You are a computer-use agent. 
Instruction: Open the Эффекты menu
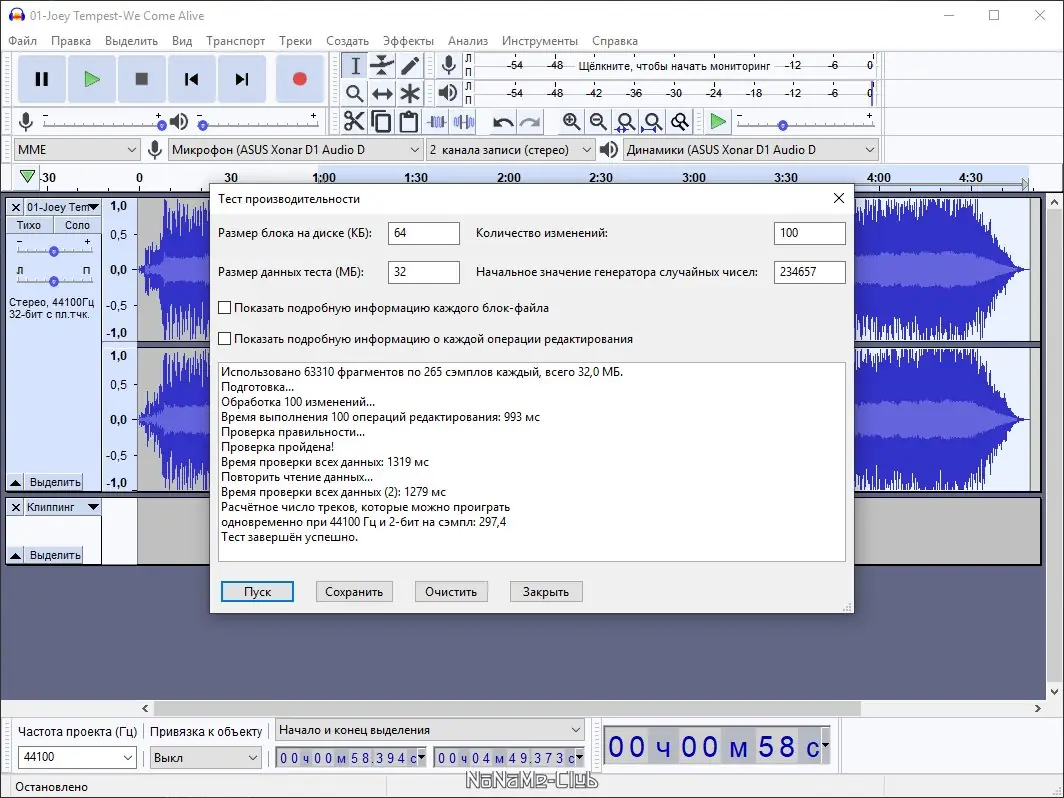(x=408, y=41)
